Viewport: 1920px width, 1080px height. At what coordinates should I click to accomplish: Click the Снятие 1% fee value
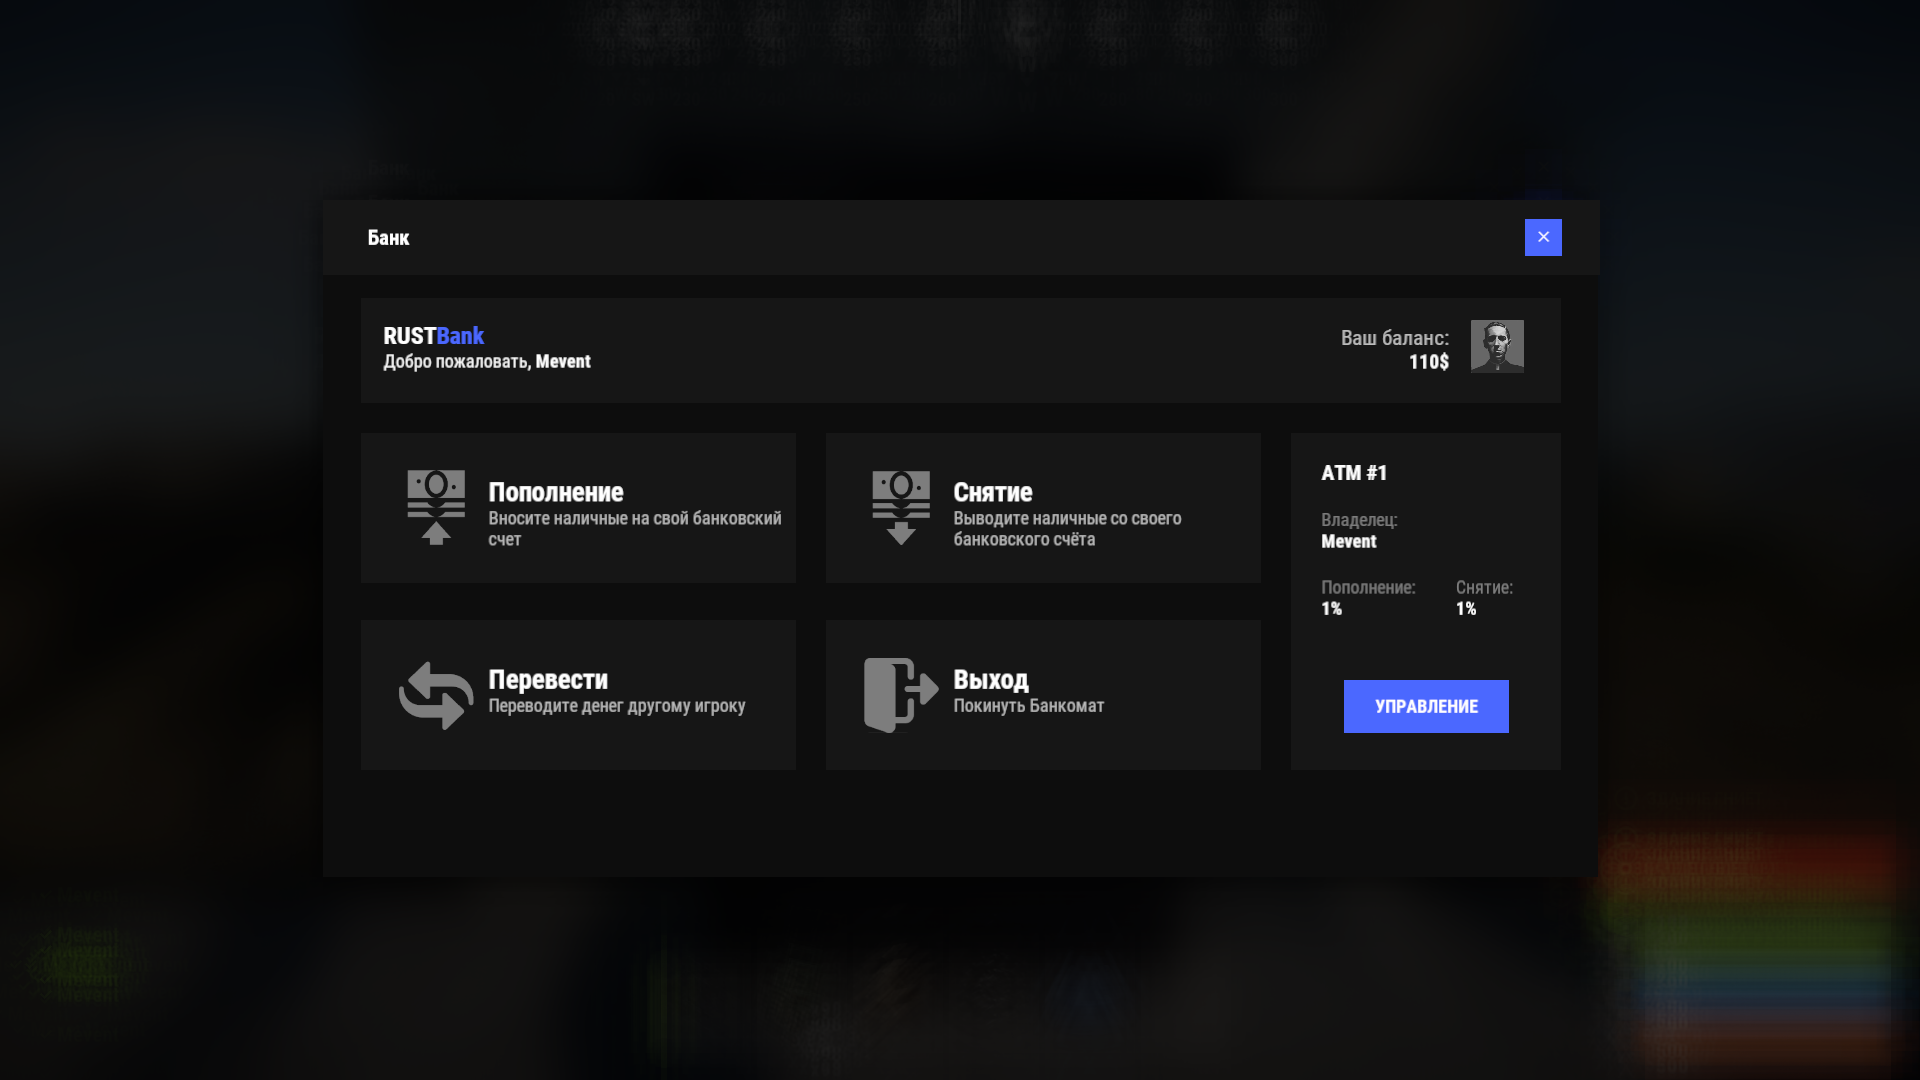coord(1465,609)
